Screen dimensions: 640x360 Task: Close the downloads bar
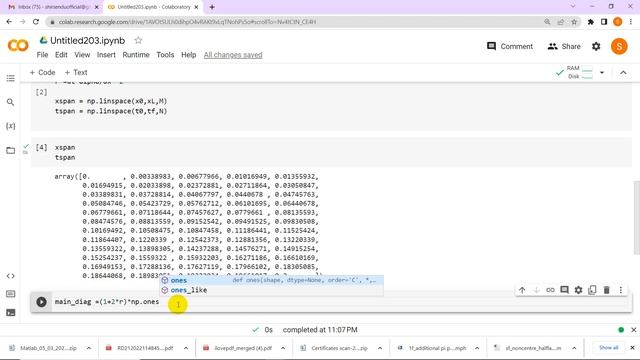point(632,348)
